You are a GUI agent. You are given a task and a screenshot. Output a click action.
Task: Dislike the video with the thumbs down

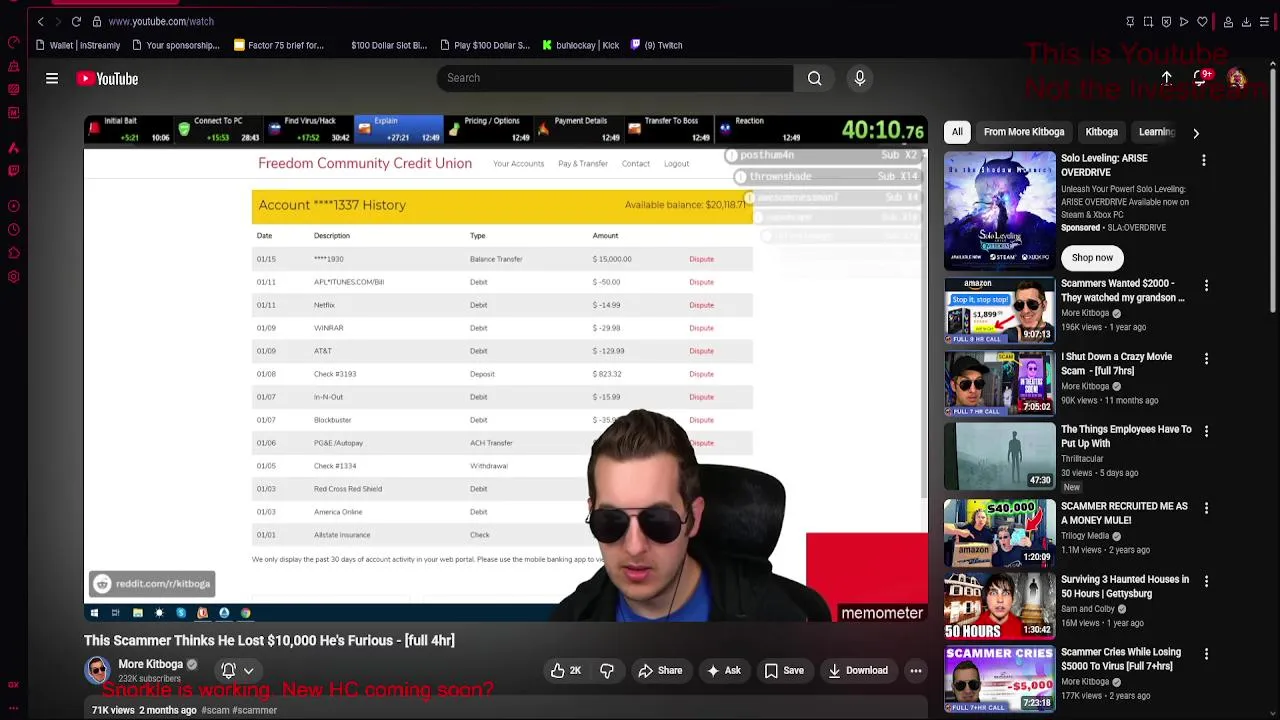tap(607, 671)
